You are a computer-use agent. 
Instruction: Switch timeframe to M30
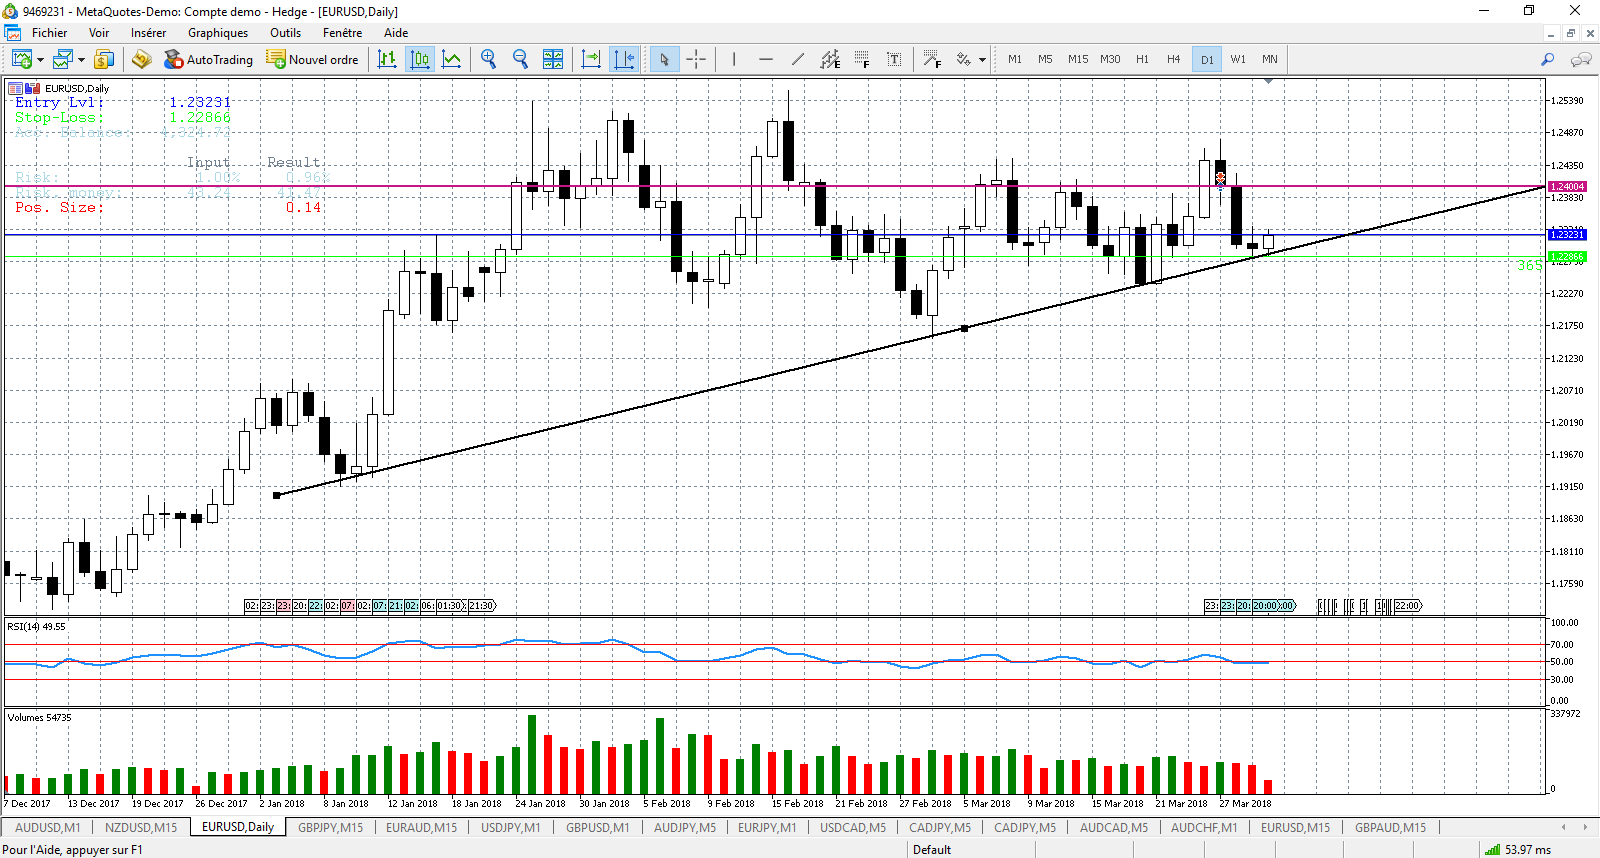coord(1110,59)
